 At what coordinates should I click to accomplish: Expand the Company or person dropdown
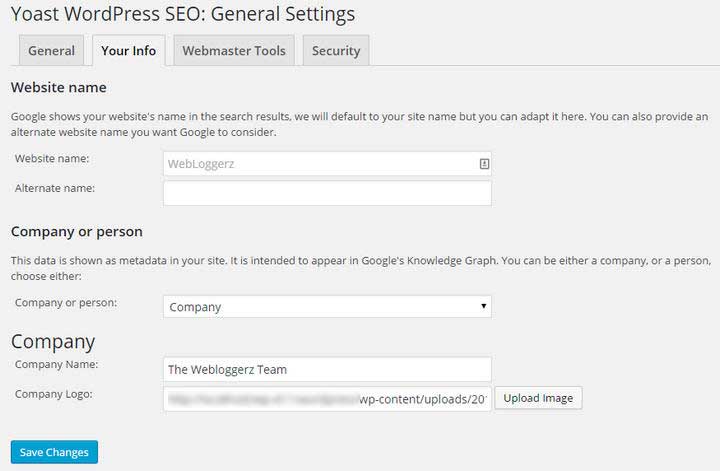(x=327, y=307)
